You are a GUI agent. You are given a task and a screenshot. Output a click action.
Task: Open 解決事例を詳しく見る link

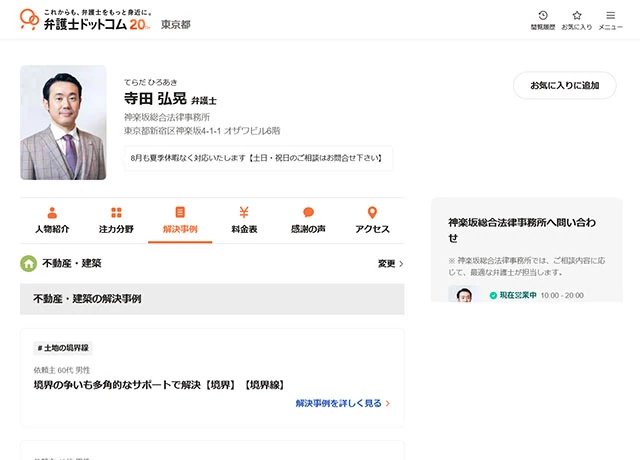(x=342, y=403)
